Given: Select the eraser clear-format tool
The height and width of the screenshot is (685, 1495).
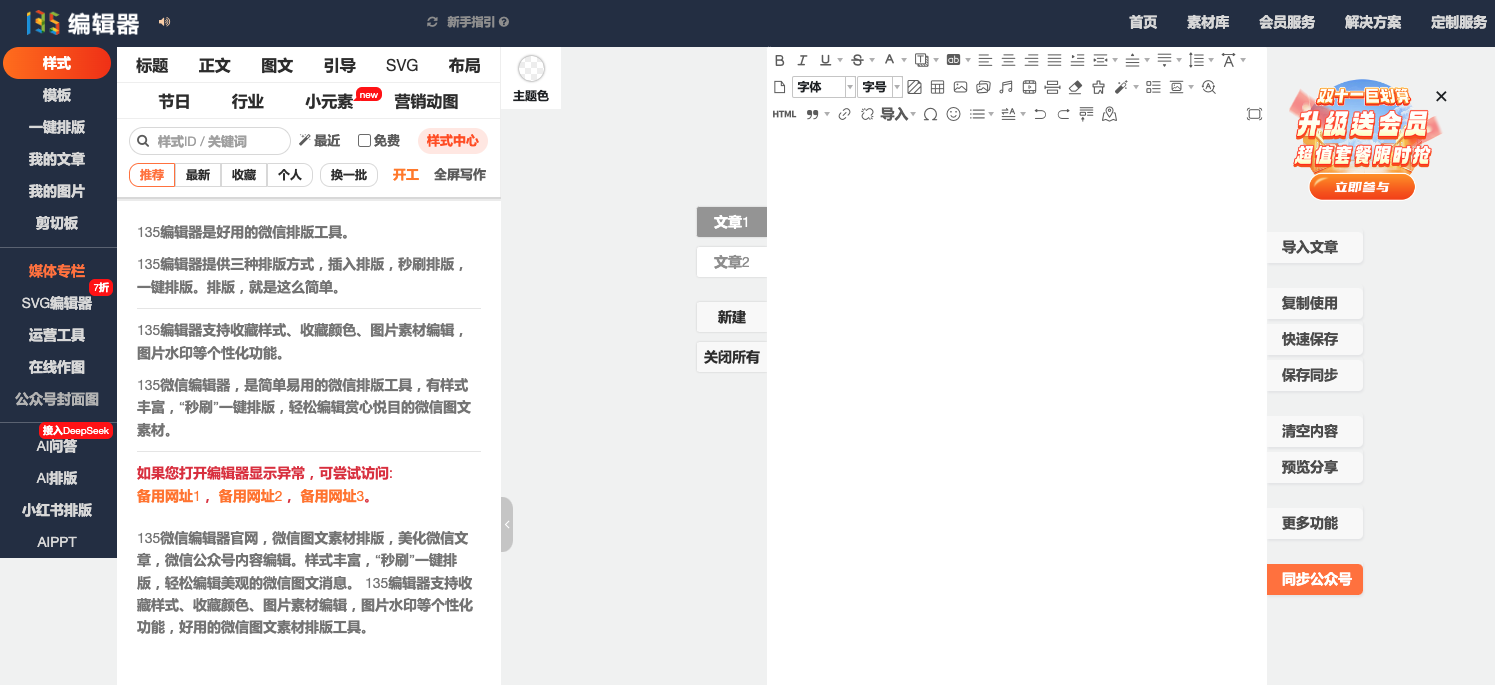Looking at the screenshot, I should click(1075, 87).
